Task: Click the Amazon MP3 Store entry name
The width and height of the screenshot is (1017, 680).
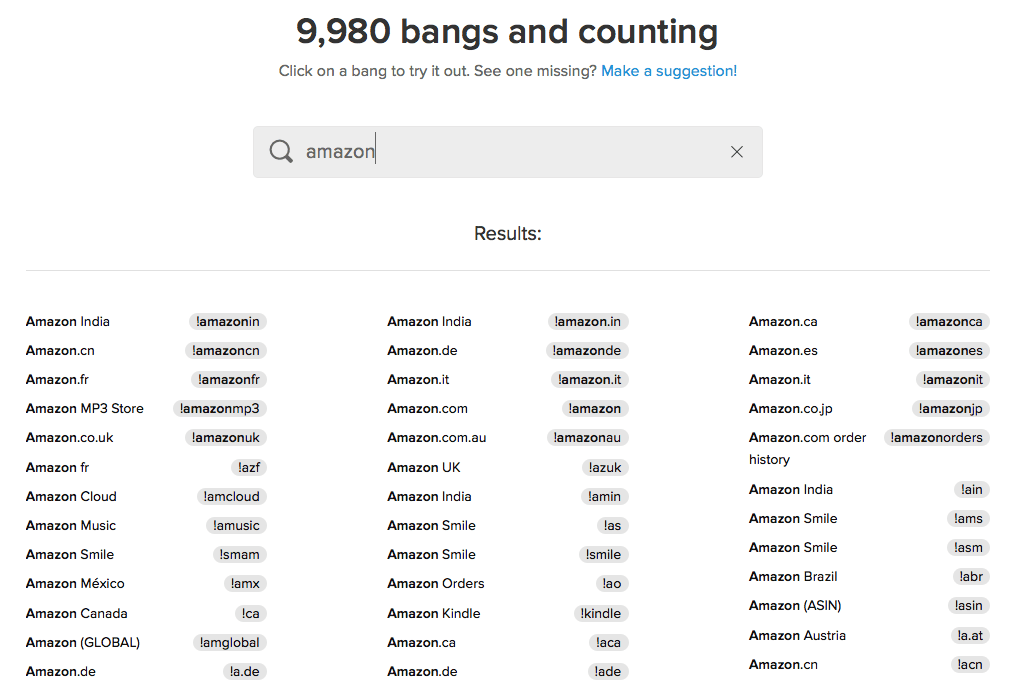Action: pos(84,409)
